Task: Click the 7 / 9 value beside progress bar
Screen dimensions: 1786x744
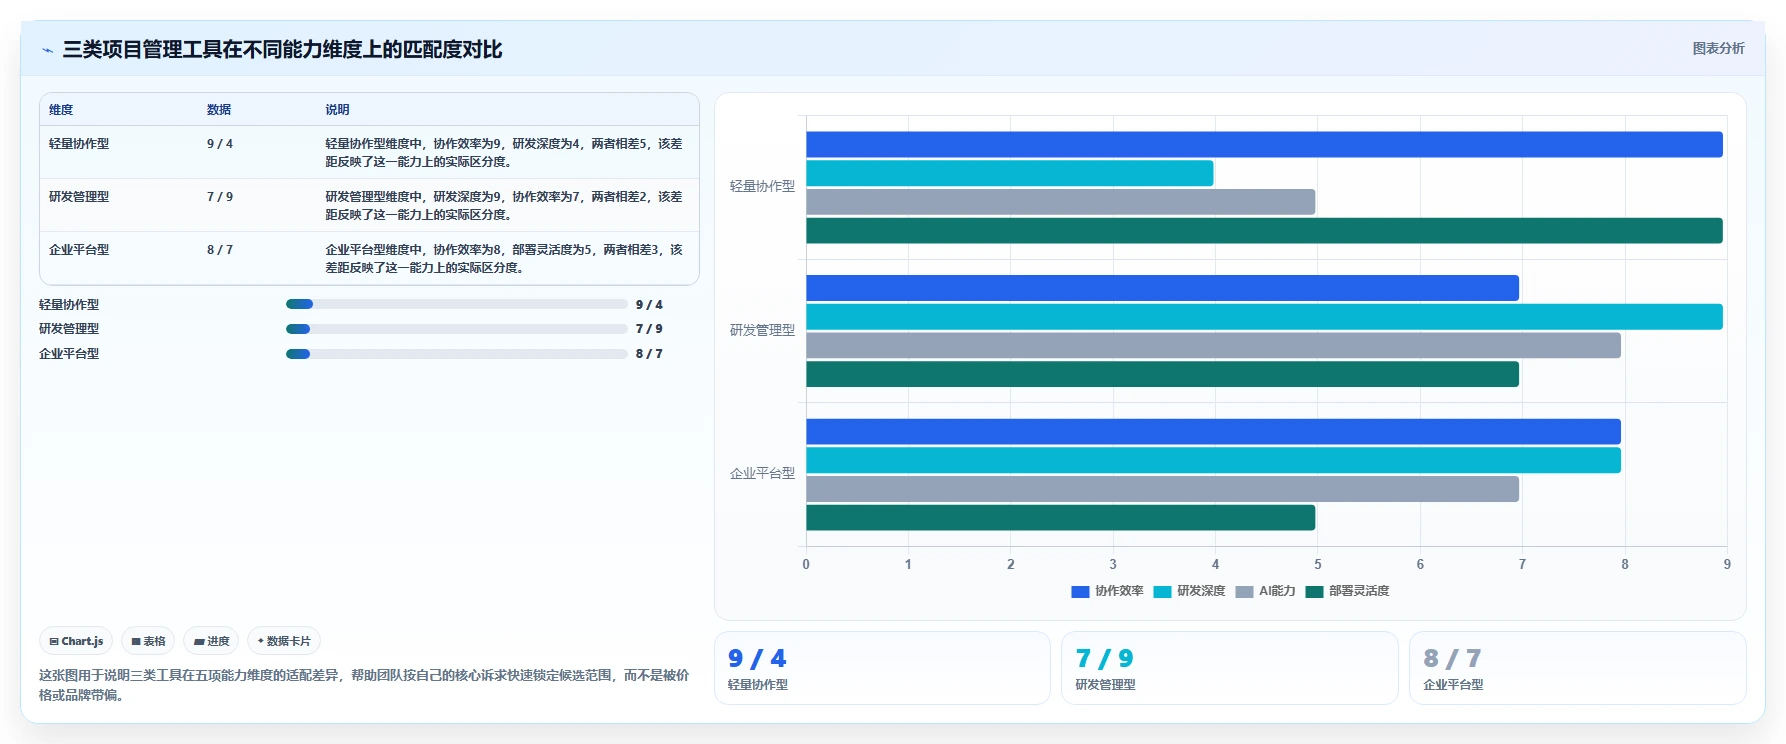Action: point(649,329)
